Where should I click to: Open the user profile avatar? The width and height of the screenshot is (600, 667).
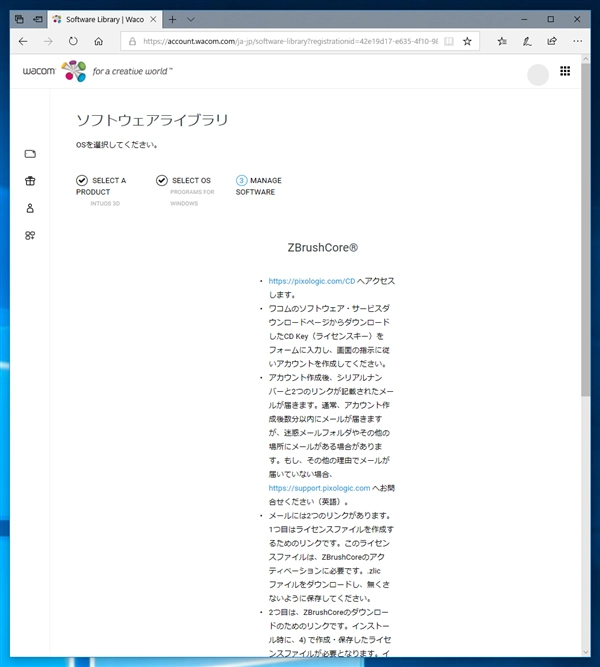pyautogui.click(x=538, y=75)
